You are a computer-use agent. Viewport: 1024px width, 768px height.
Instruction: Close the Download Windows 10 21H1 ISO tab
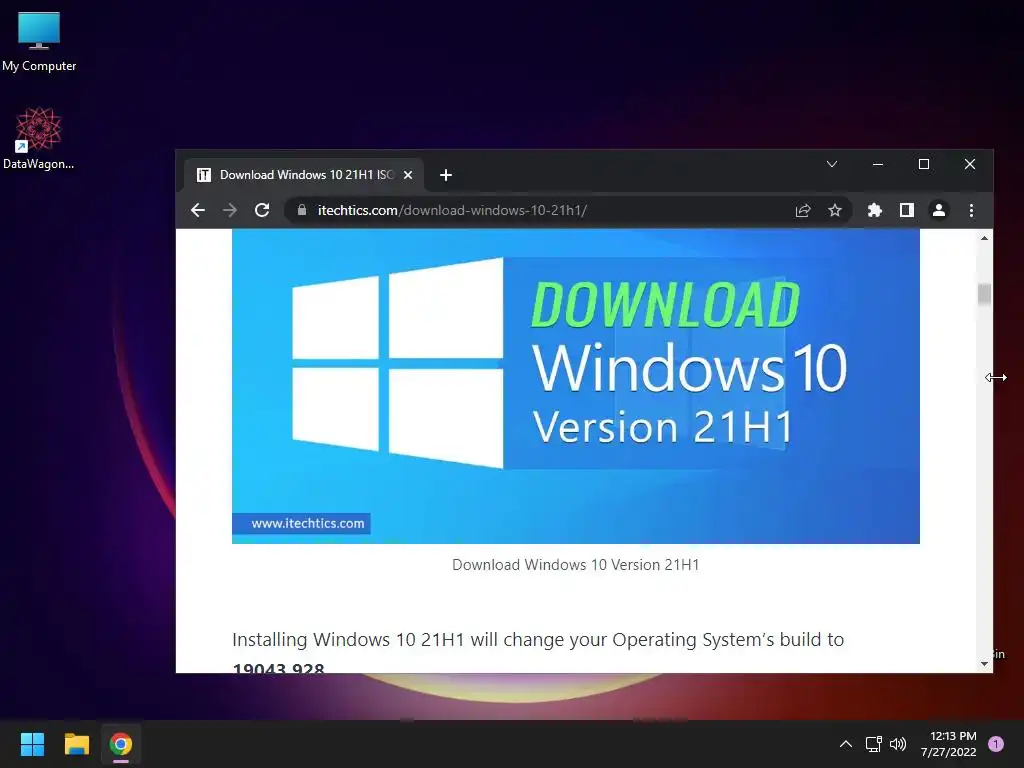click(408, 175)
